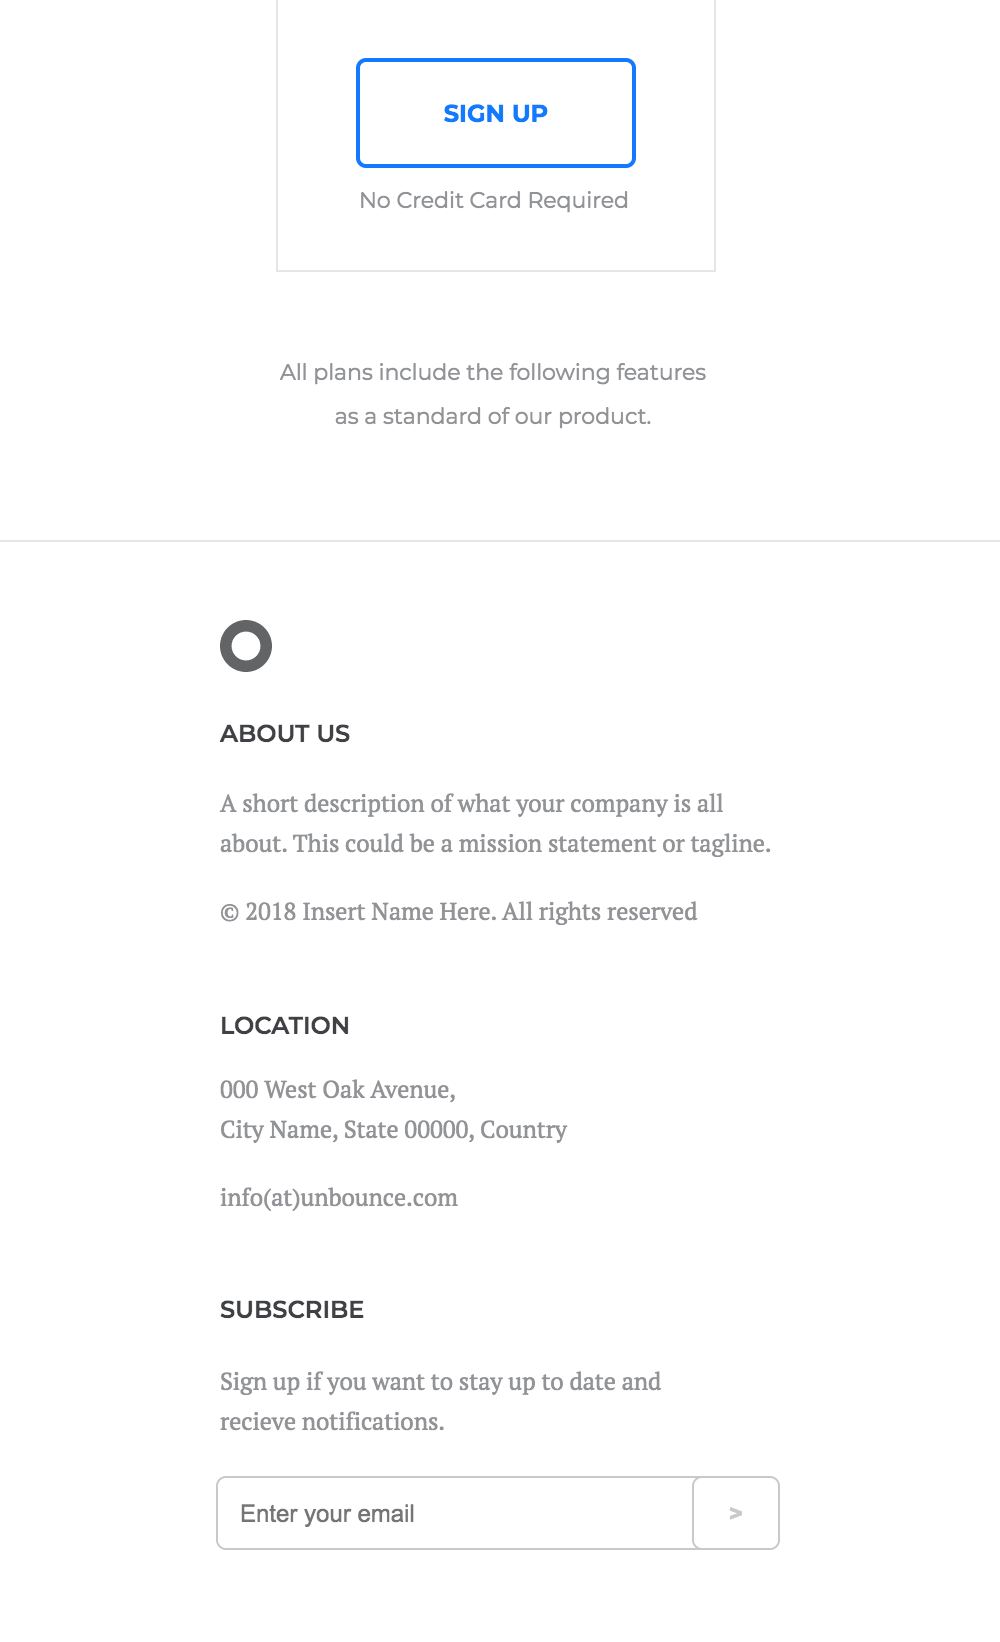Screen dimensions: 1000x1642
Task: Click the gray ring logo above About Us
Action: [x=245, y=646]
